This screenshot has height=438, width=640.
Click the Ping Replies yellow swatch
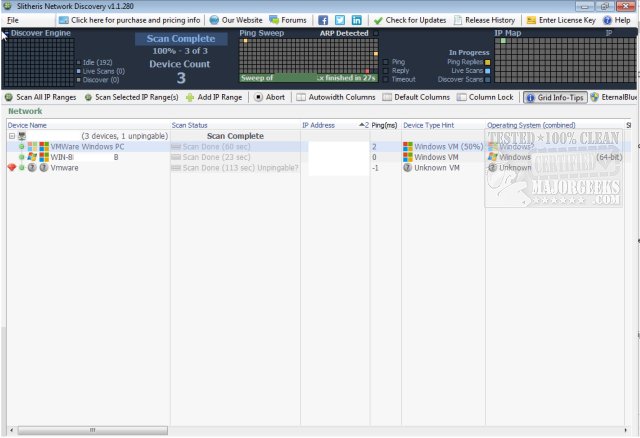[487, 62]
